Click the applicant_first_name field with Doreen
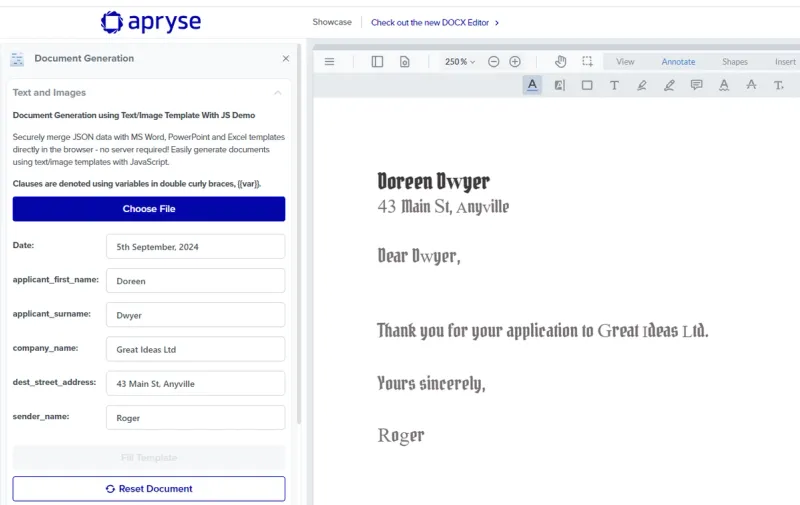This screenshot has width=800, height=505. tap(195, 281)
